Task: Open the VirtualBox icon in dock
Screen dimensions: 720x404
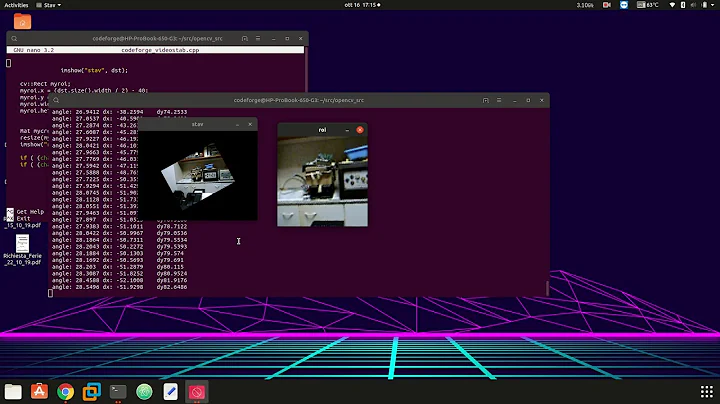Action: click(x=91, y=392)
